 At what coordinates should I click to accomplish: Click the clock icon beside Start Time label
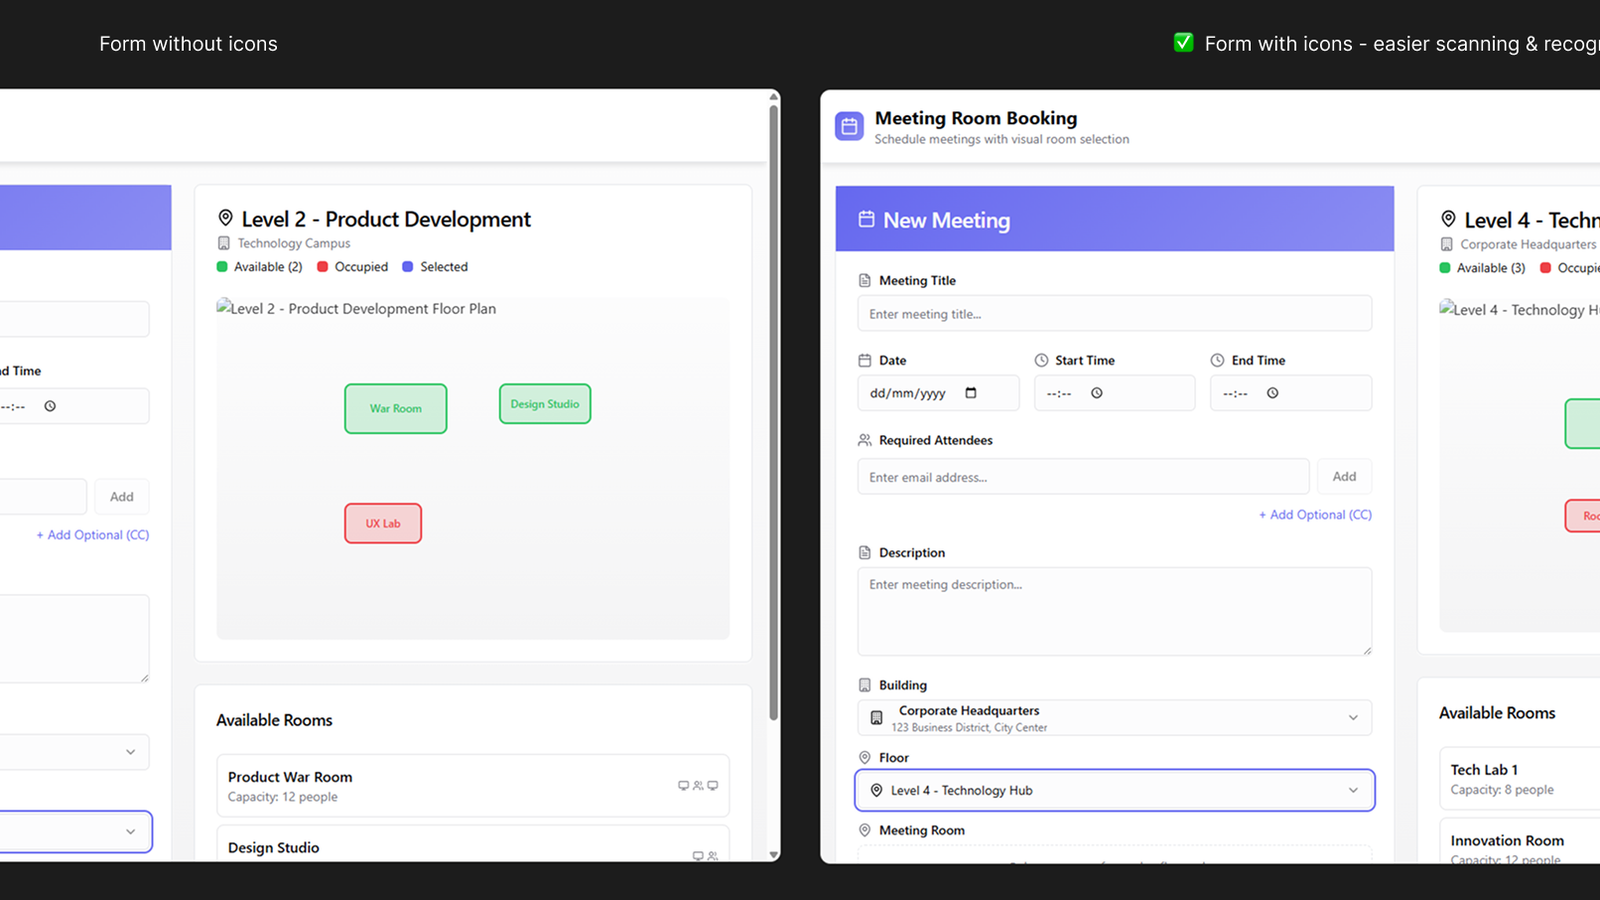point(1041,361)
